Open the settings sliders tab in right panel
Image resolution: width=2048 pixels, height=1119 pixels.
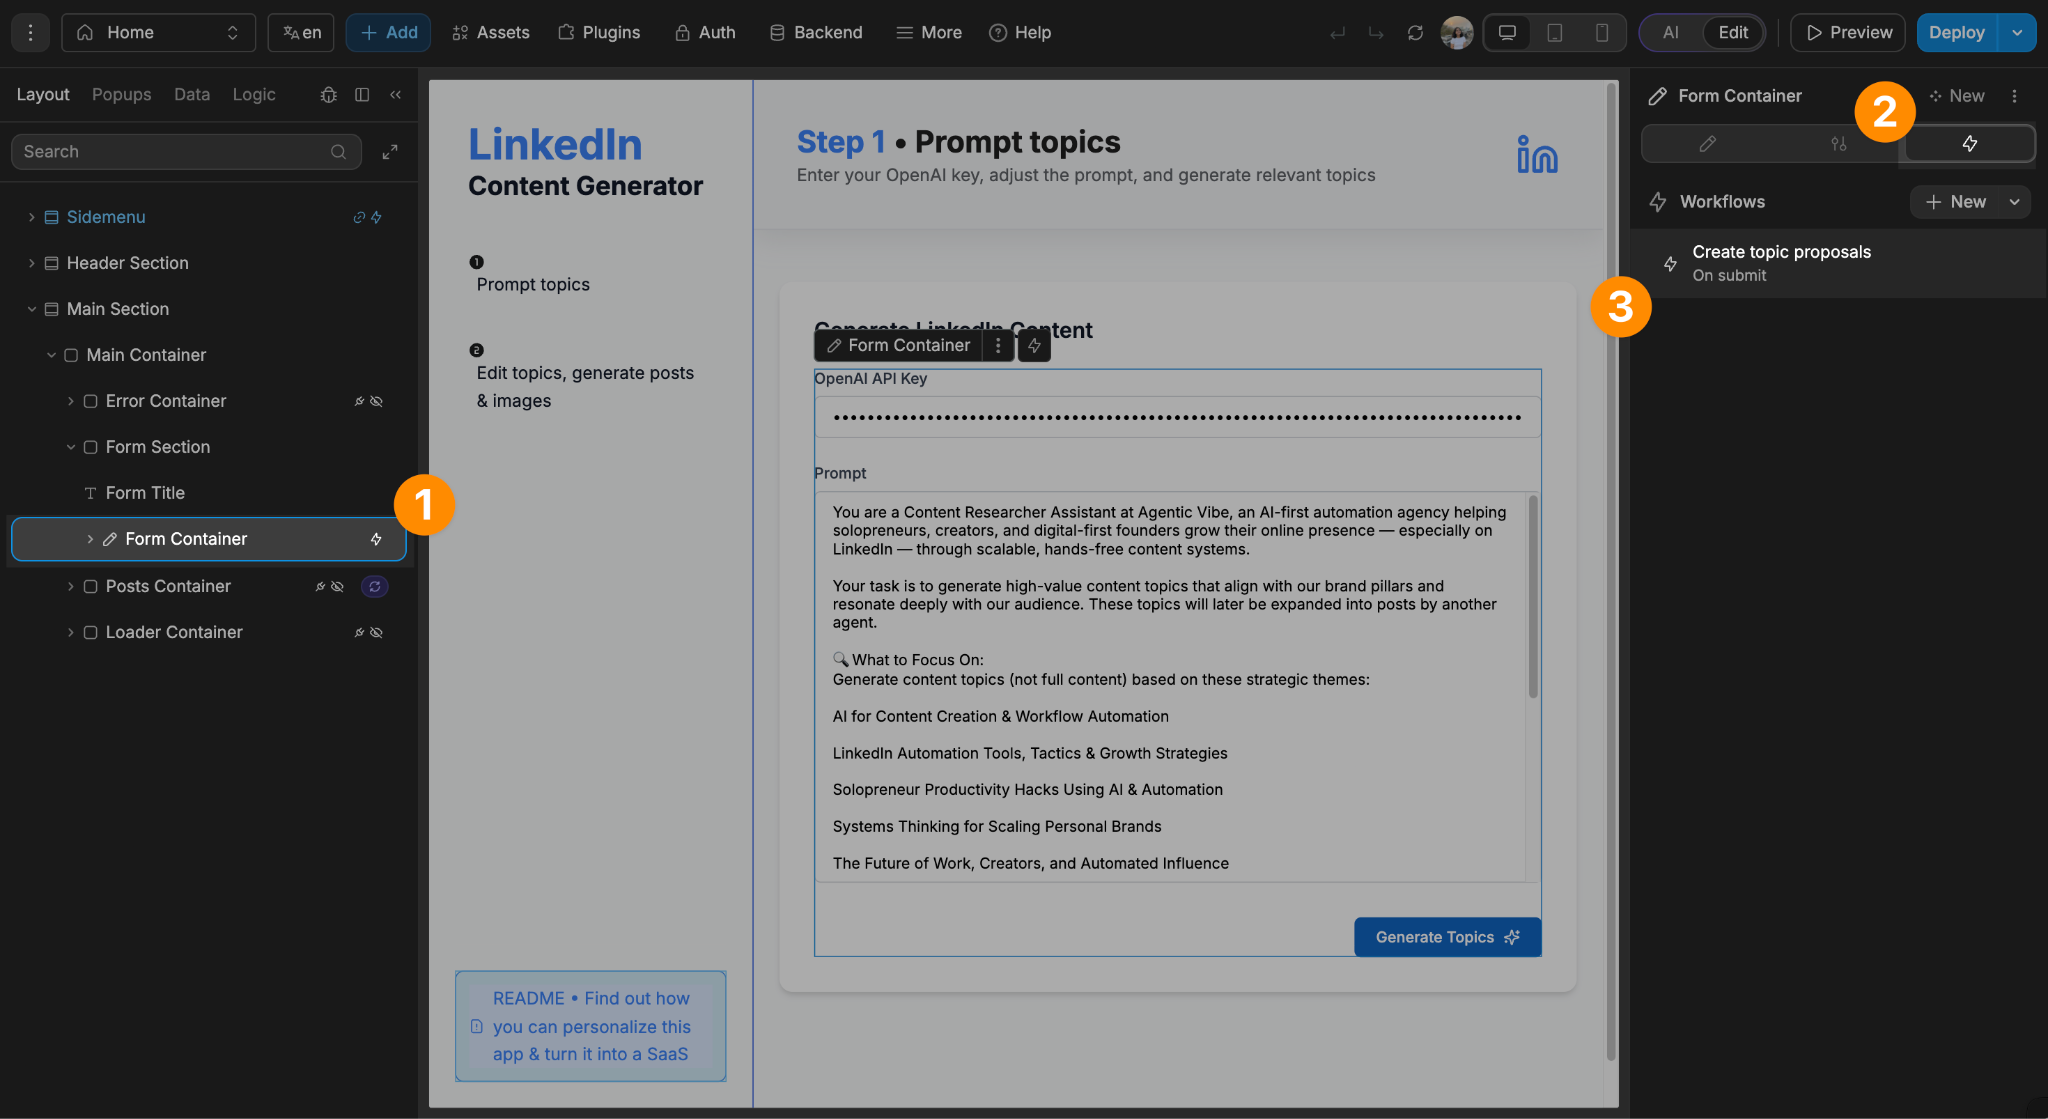click(1838, 144)
